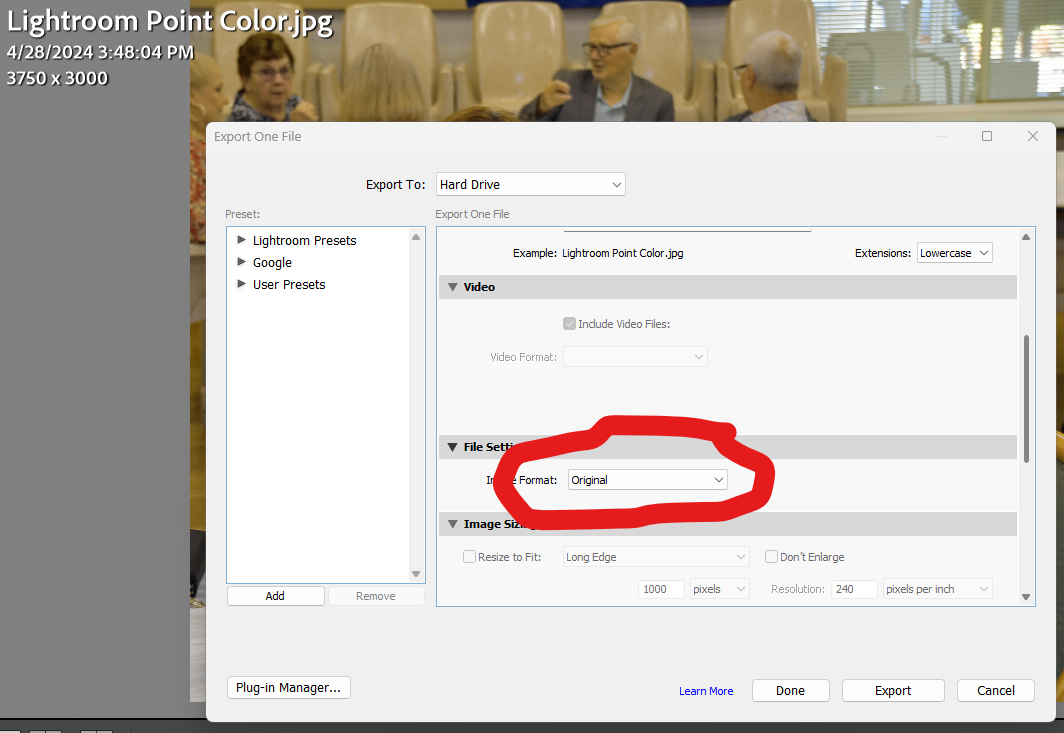The height and width of the screenshot is (733, 1064).
Task: Collapse the File Settings section
Action: point(453,447)
